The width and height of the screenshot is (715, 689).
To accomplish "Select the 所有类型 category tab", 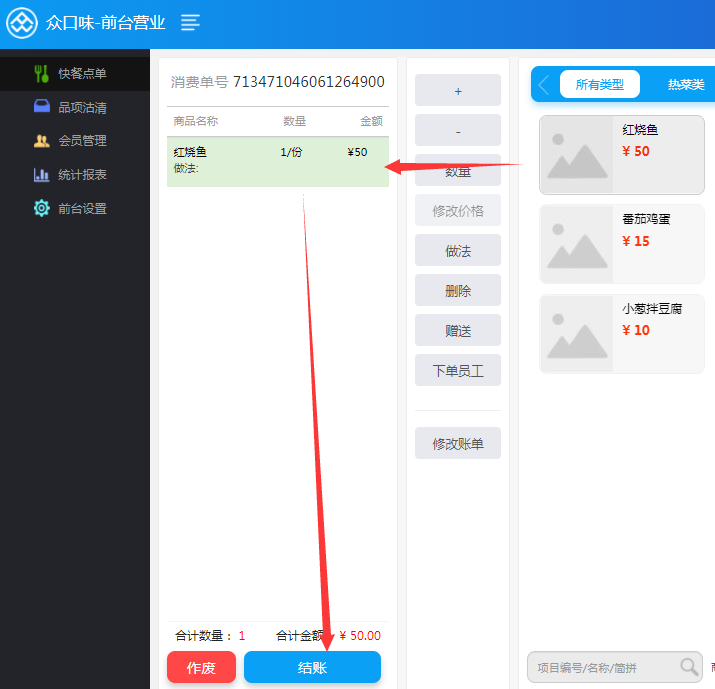I will 600,84.
